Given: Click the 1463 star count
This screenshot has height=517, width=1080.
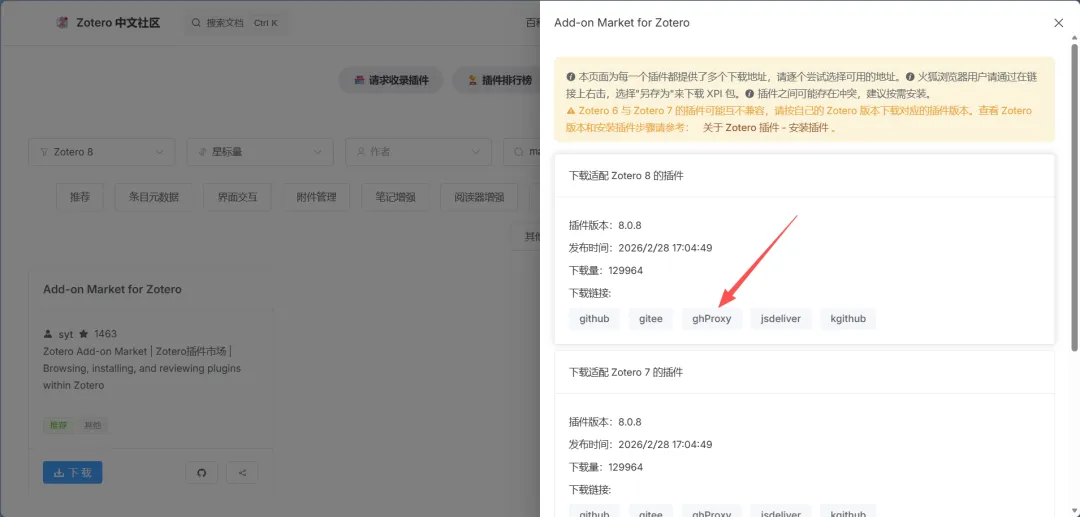Looking at the screenshot, I should pos(105,334).
